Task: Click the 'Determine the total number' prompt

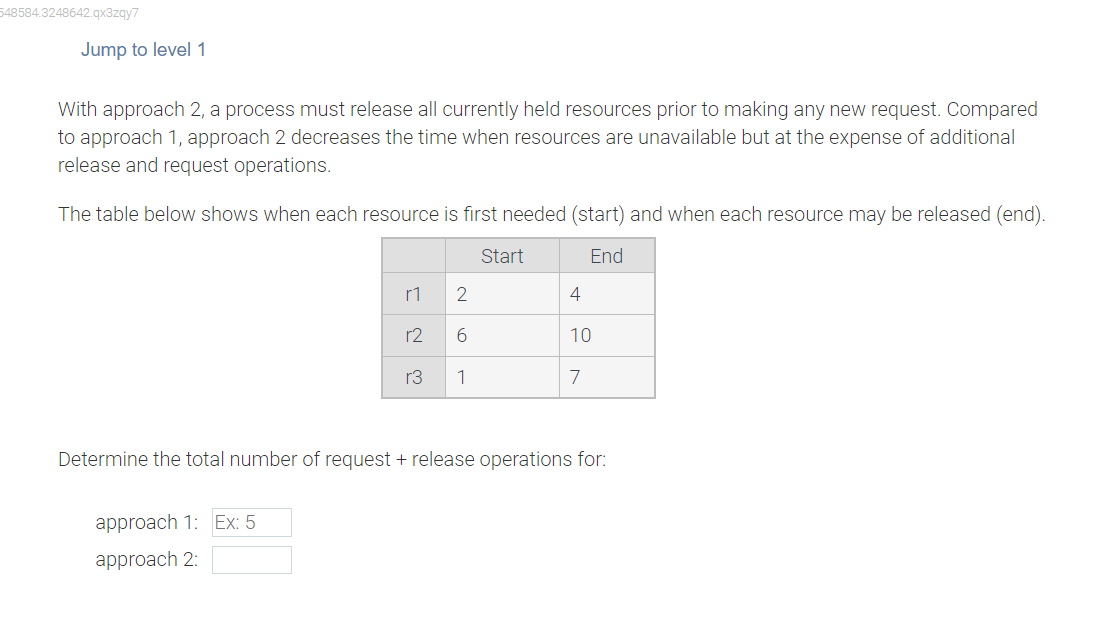Action: tap(332, 459)
